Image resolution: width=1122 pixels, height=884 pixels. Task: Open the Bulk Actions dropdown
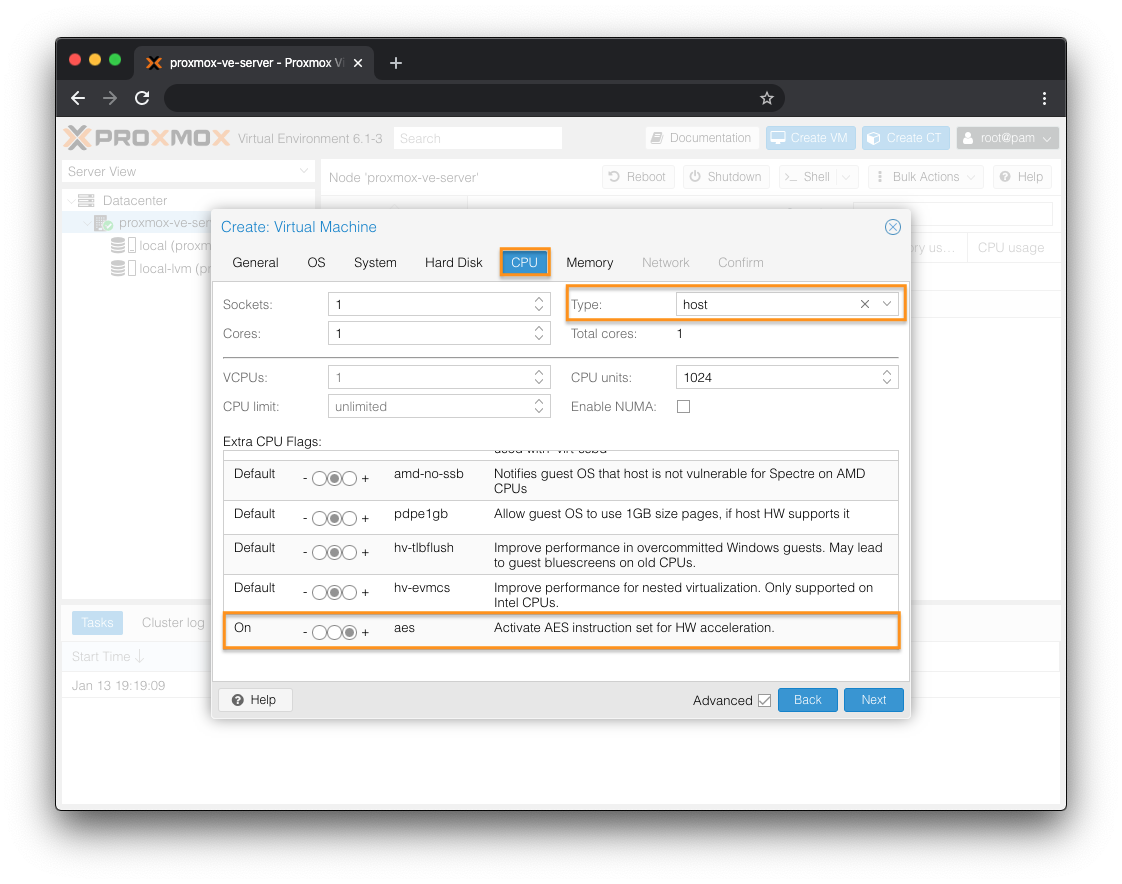(926, 177)
